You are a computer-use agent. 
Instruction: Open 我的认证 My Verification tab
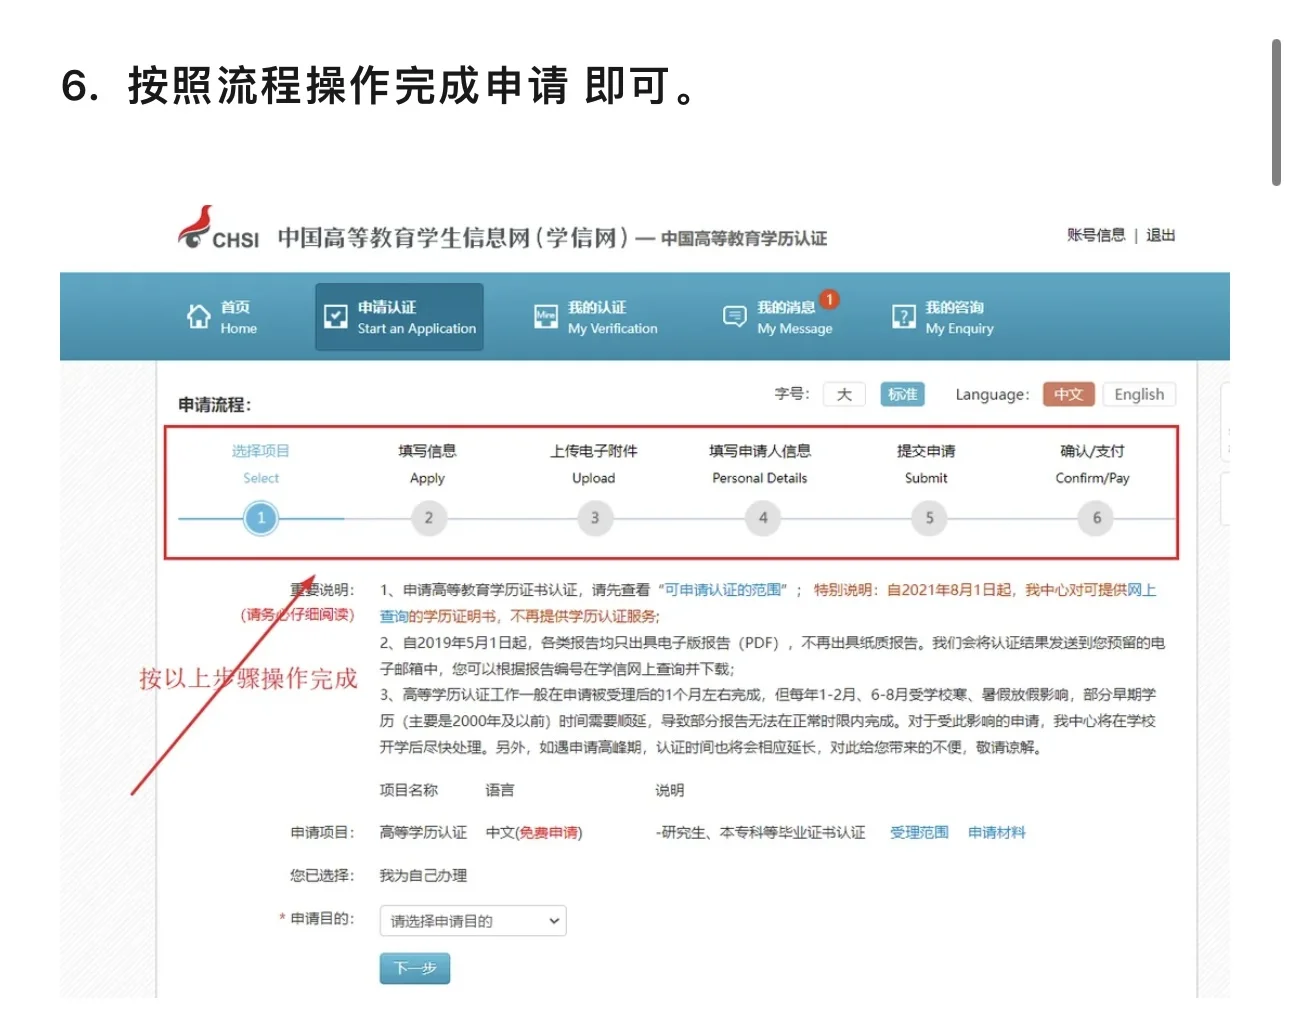coord(596,317)
